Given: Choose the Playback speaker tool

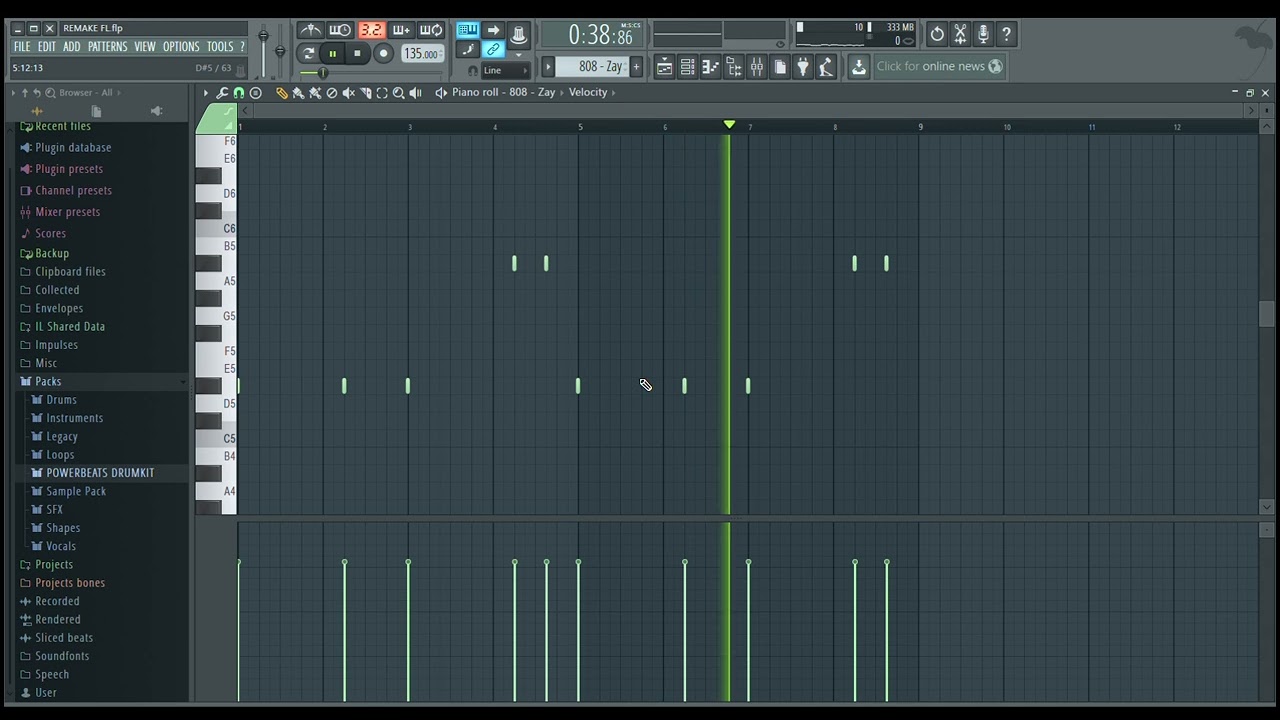Looking at the screenshot, I should pos(415,93).
